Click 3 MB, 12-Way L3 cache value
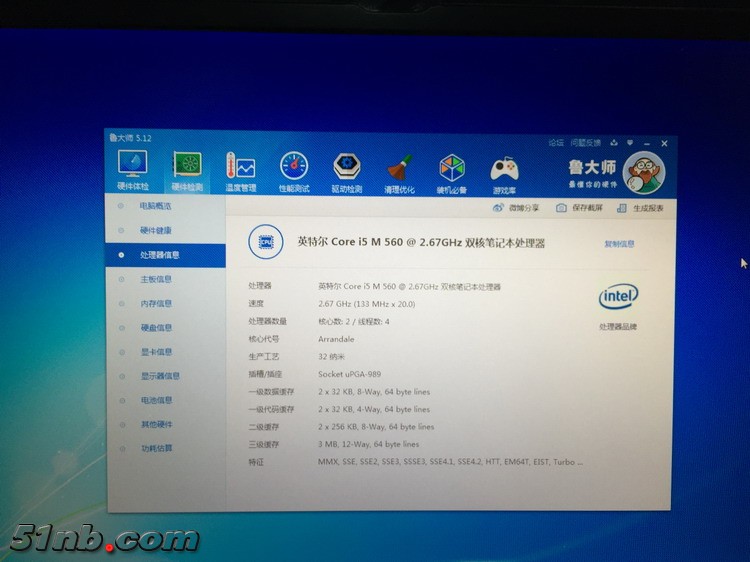 [368, 444]
